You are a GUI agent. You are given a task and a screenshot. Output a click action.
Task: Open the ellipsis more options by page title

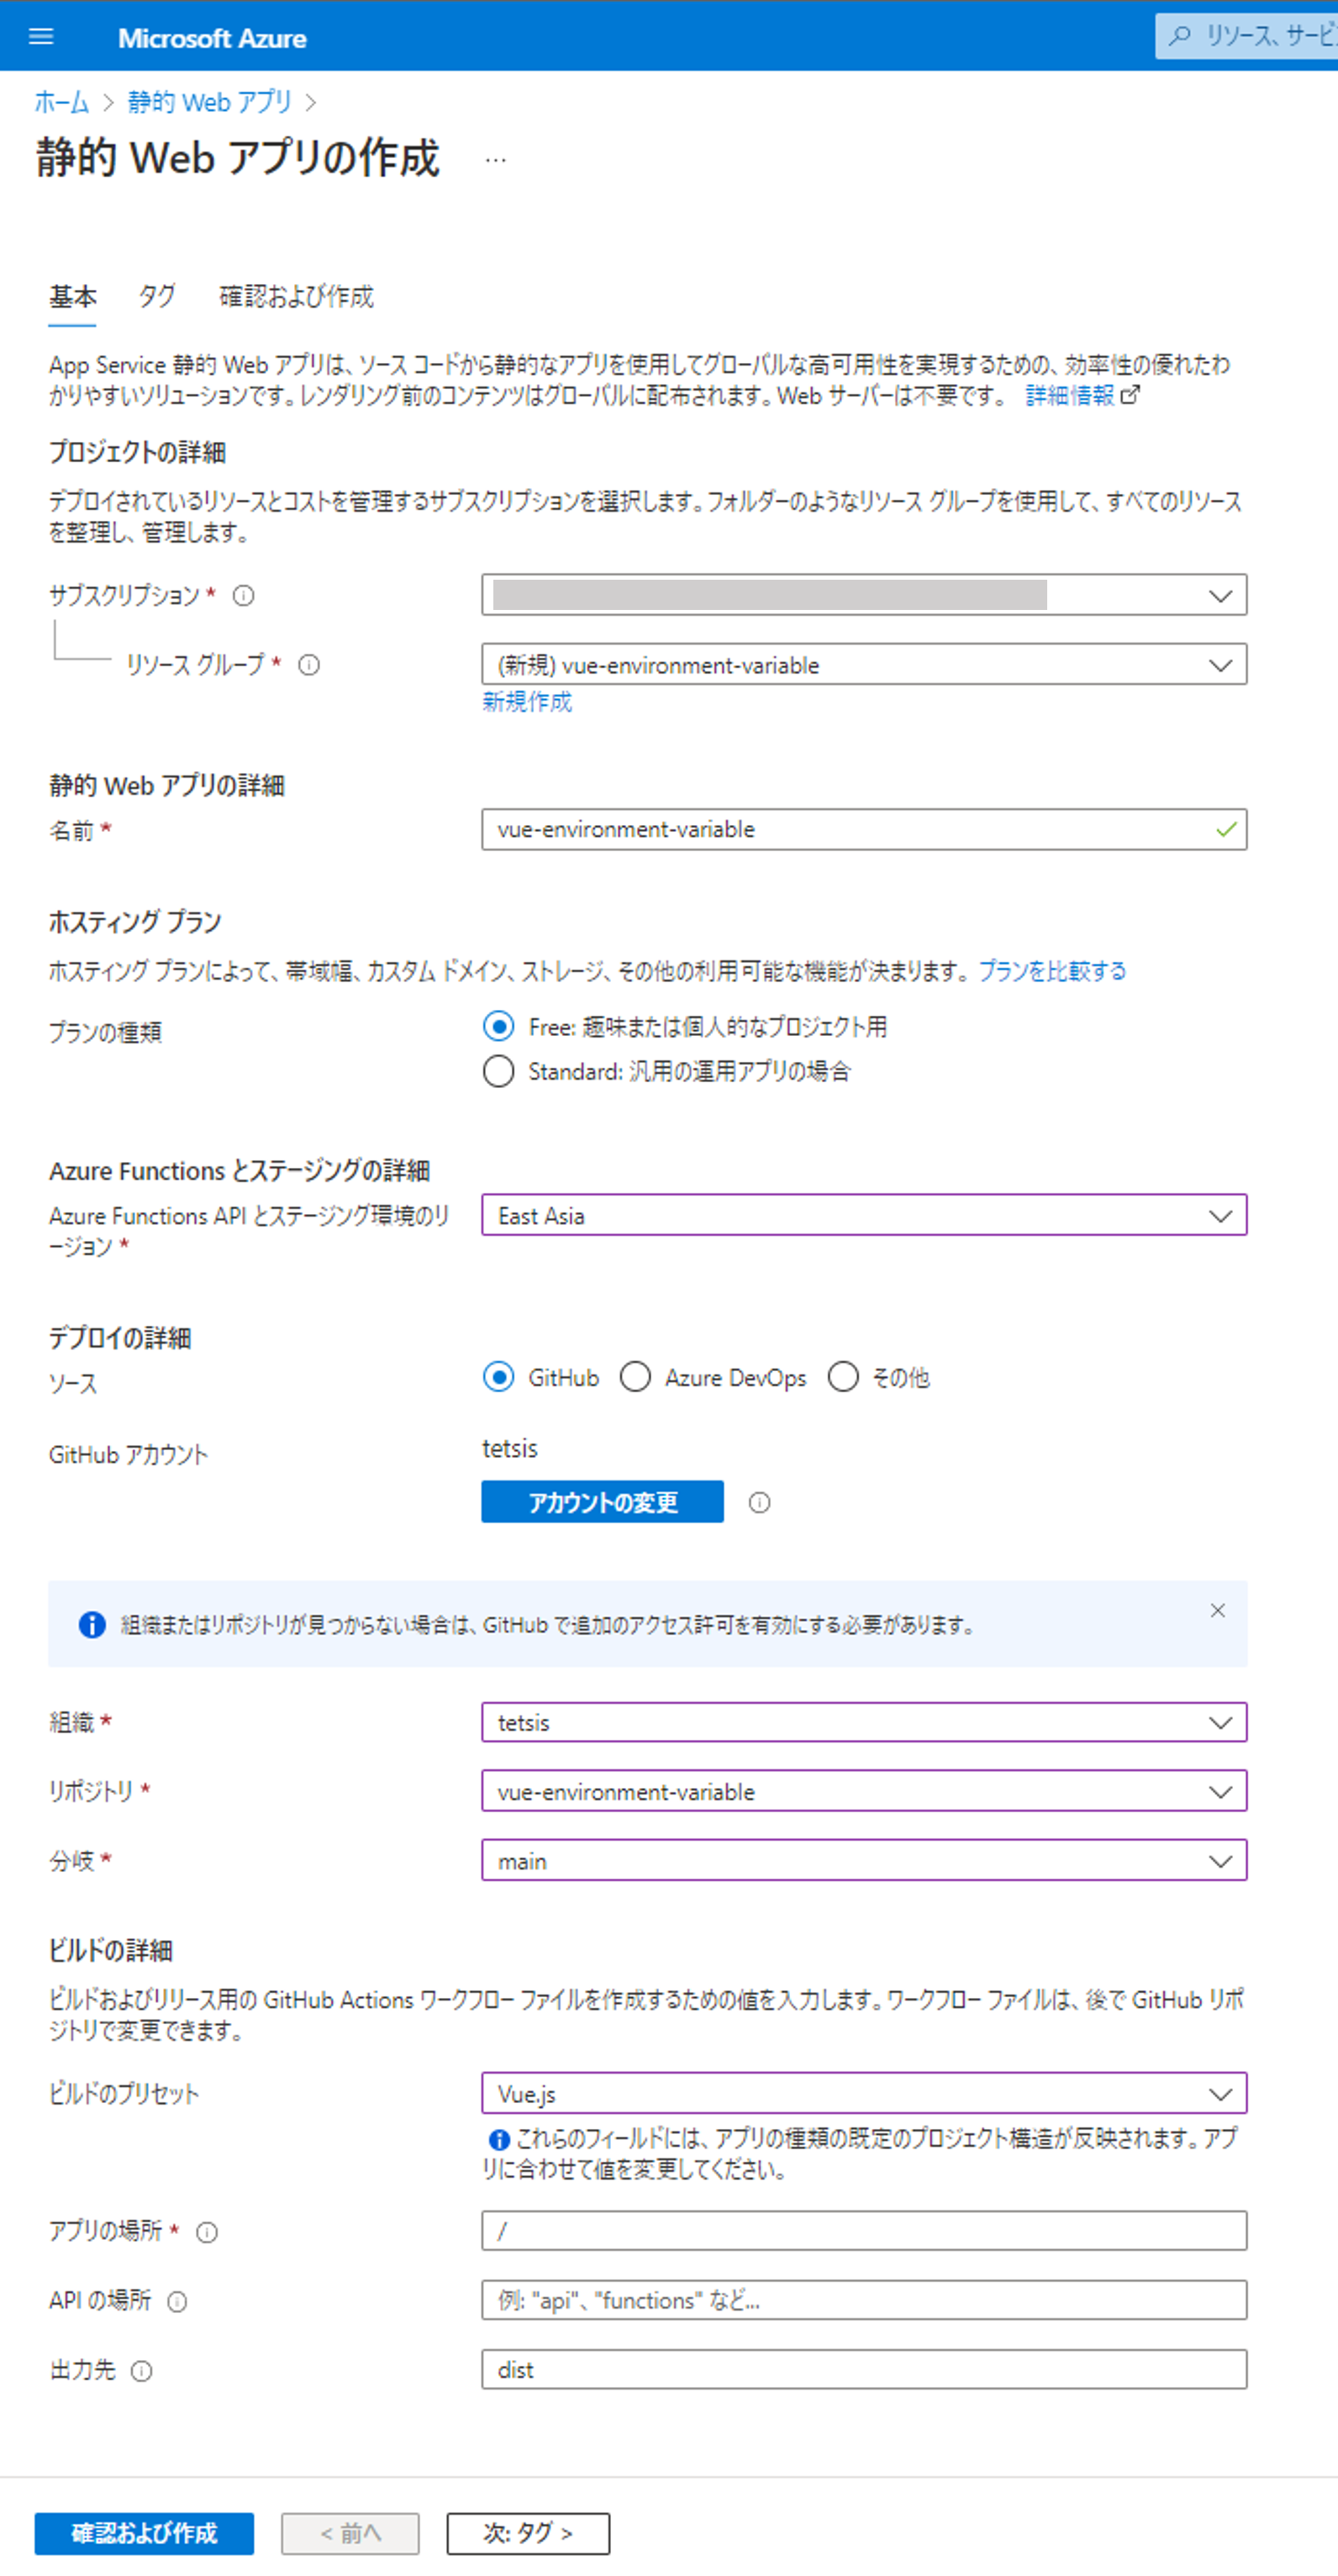496,160
